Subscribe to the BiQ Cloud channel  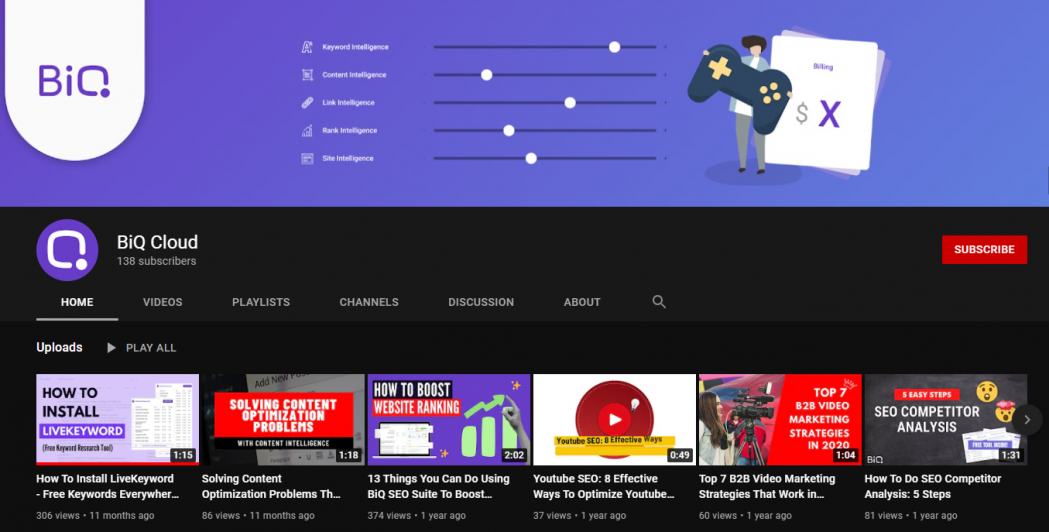(984, 250)
